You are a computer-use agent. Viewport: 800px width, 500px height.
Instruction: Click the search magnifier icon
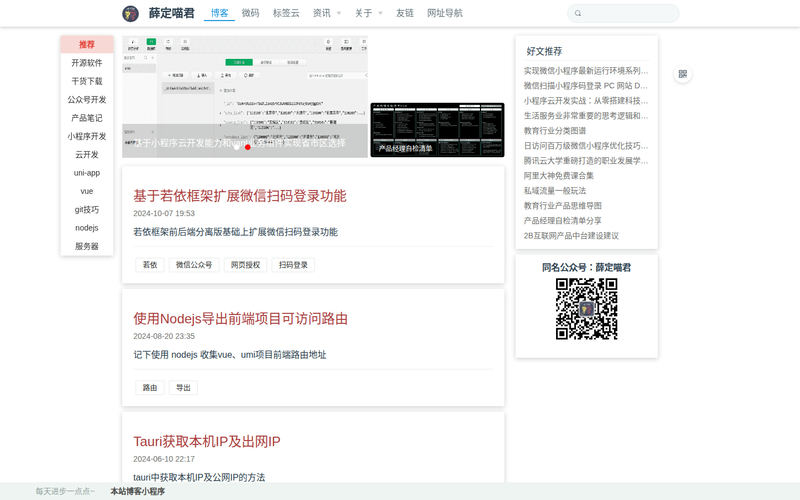(578, 13)
